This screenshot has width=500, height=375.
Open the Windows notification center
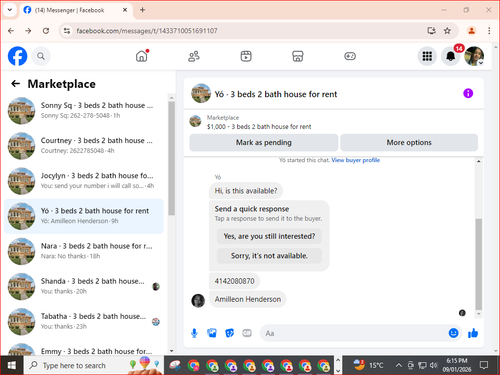(484, 365)
